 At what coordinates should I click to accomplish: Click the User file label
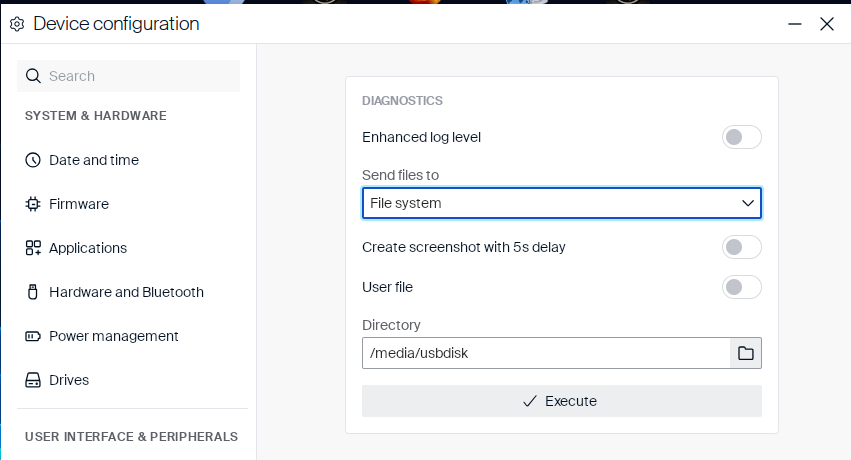point(388,287)
